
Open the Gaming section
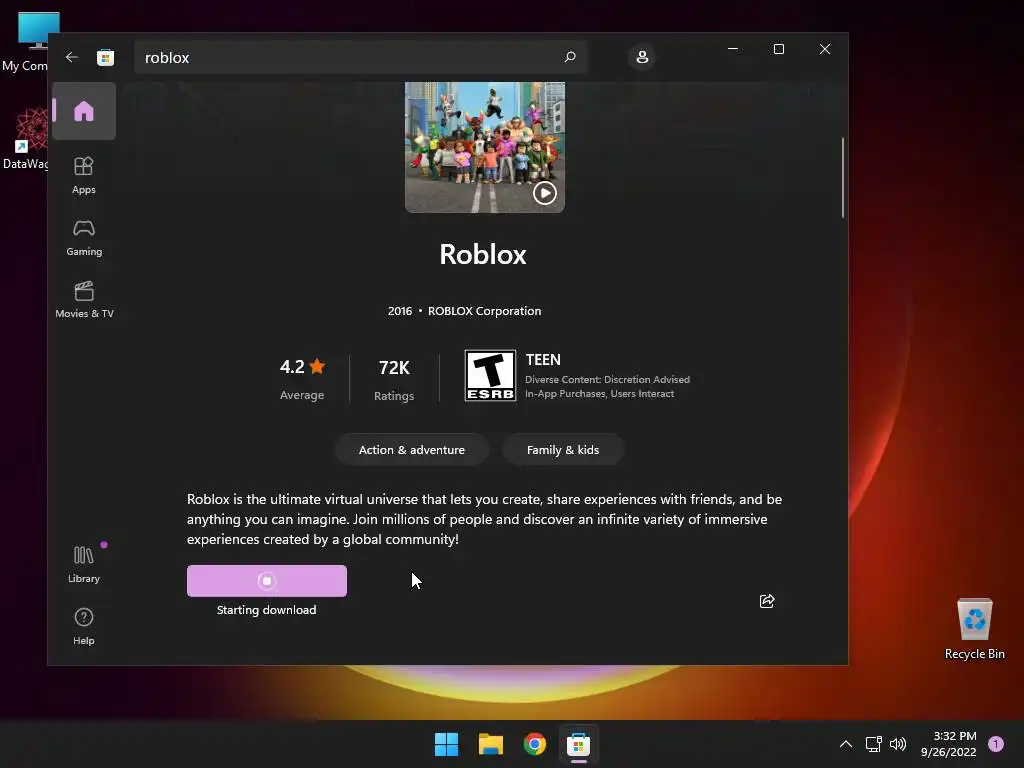point(84,238)
